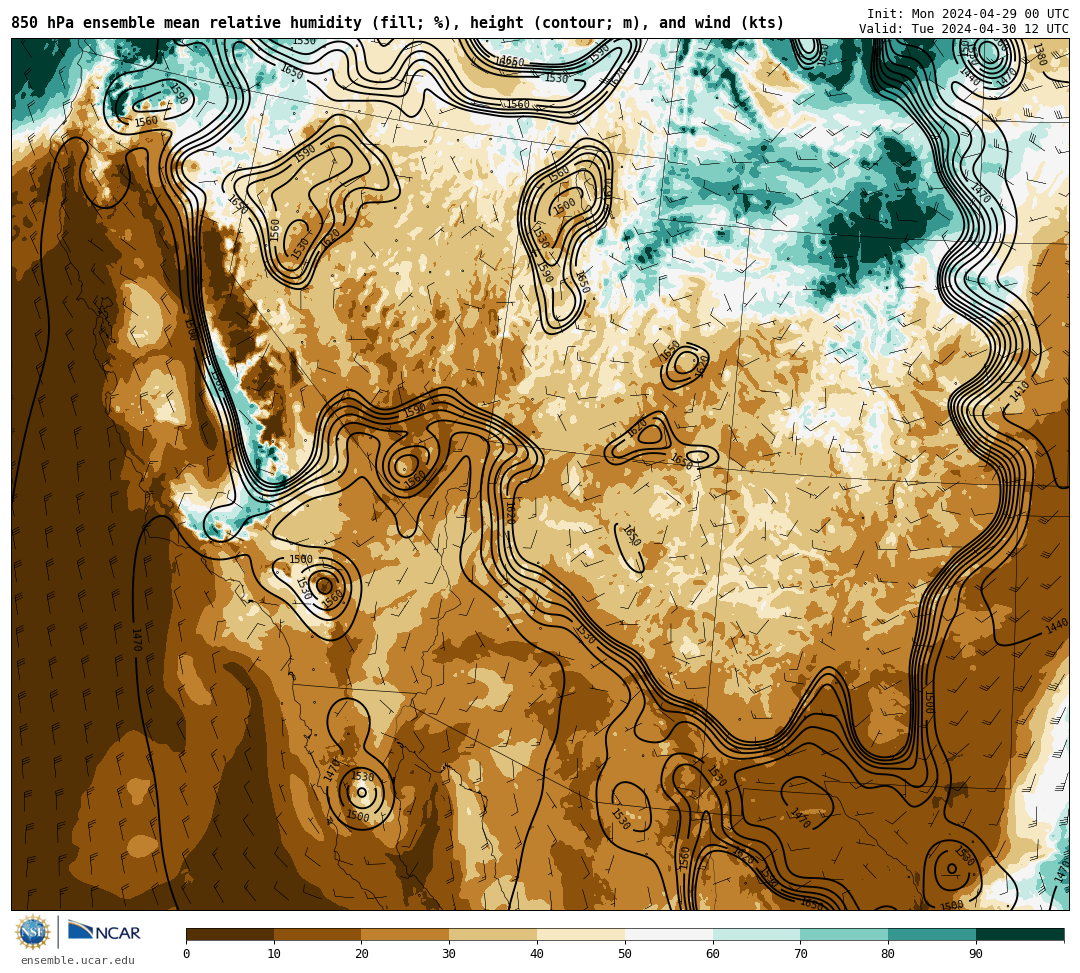
Task: Click the 0-10% darkest brown colorbar segment
Action: pos(230,934)
